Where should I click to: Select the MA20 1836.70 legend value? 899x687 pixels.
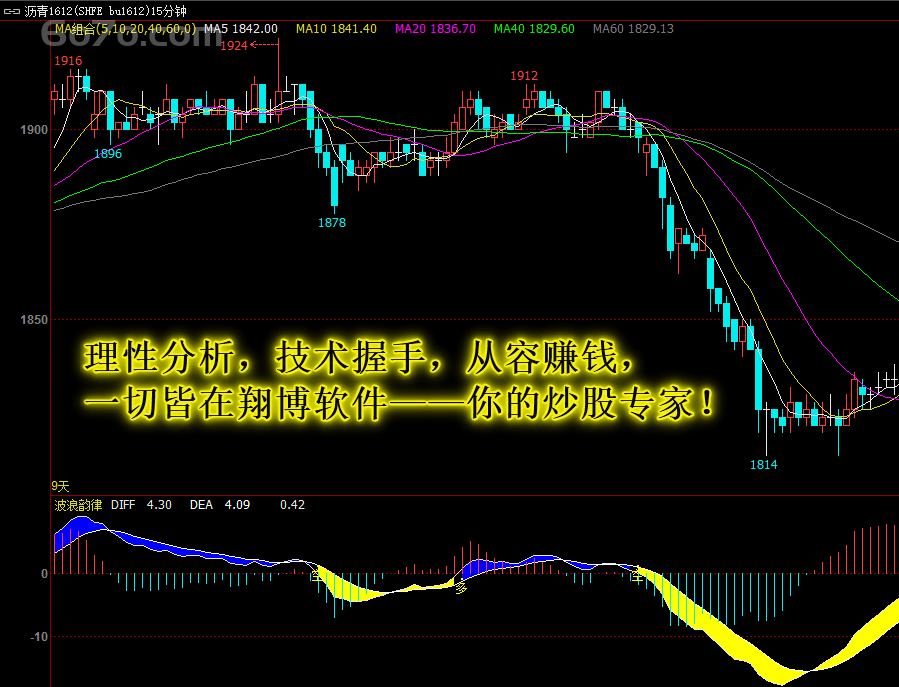[x=436, y=29]
